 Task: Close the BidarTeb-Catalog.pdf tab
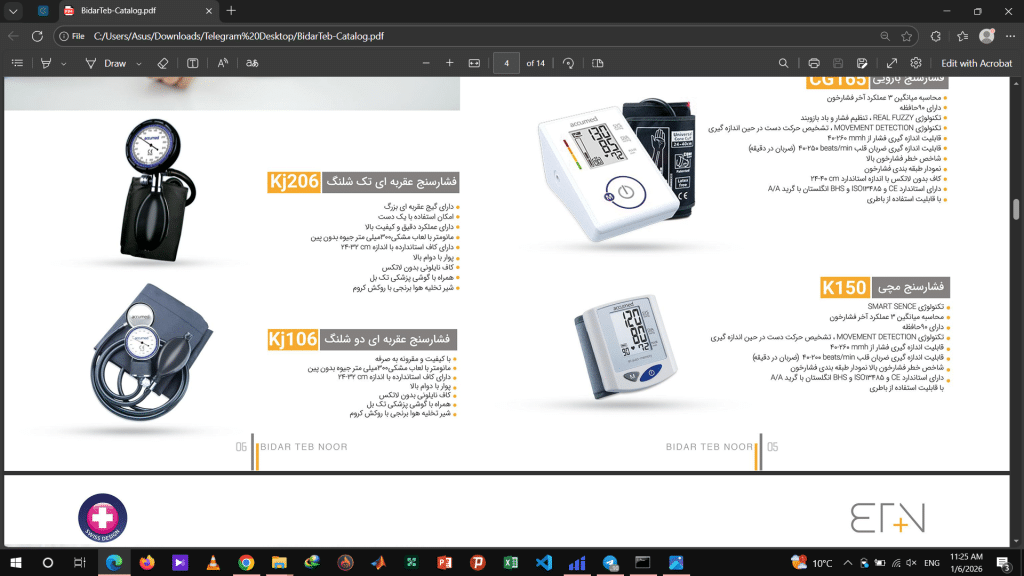(x=209, y=11)
